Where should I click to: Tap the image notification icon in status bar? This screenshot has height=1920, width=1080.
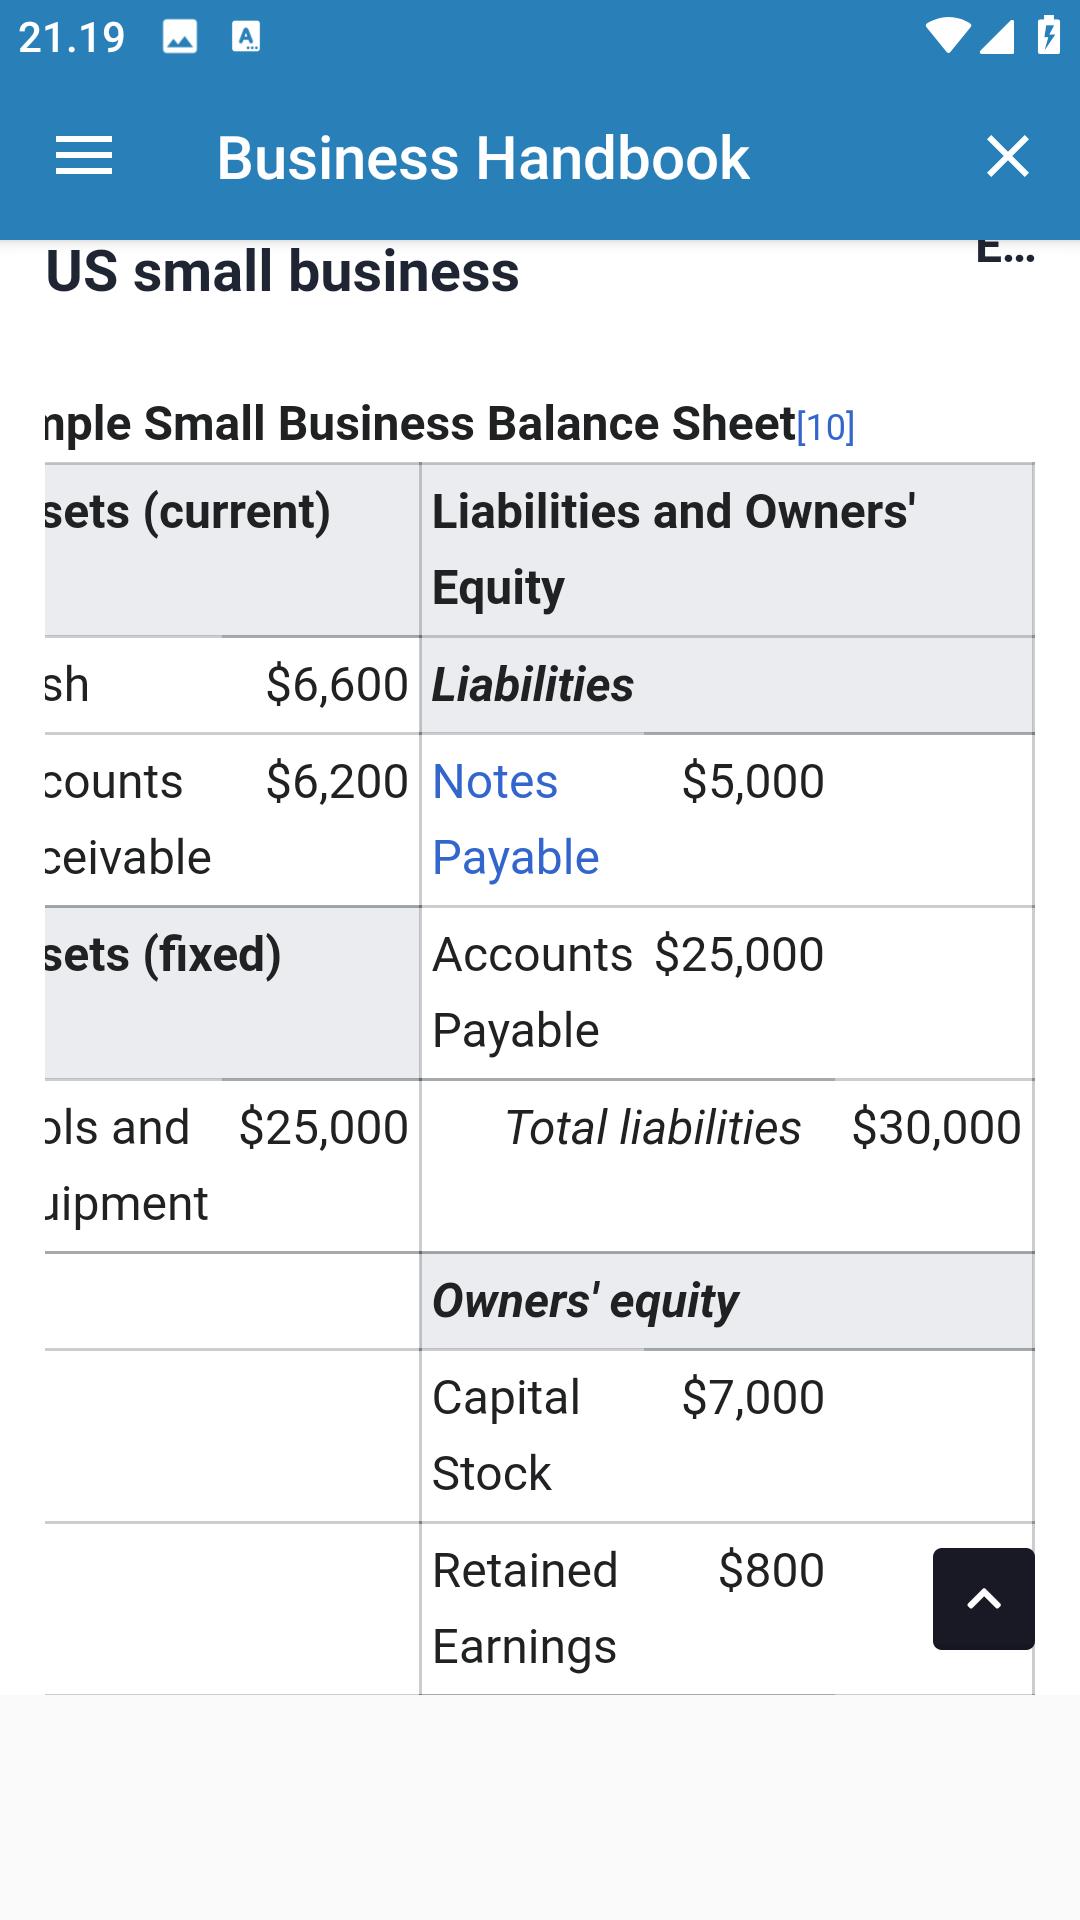click(180, 38)
